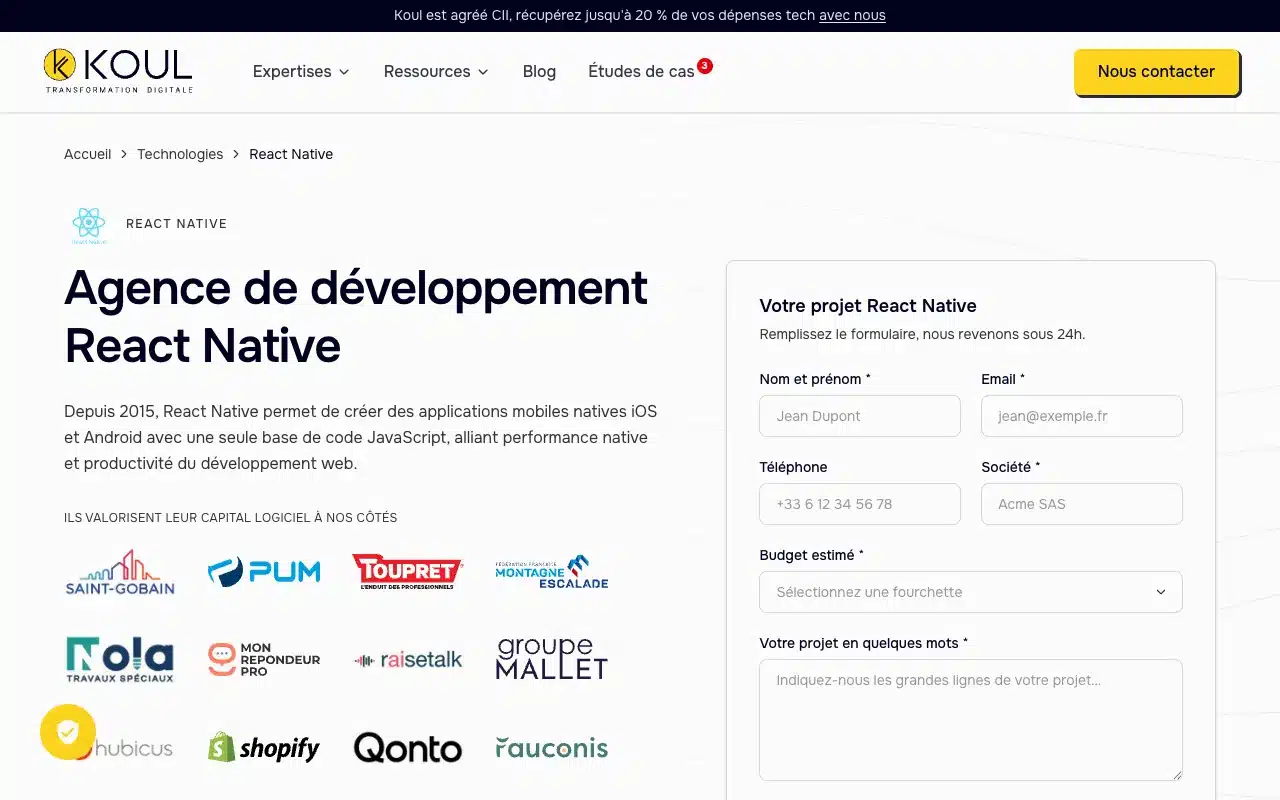Click the 'Votre projet React Native' heading
This screenshot has width=1280, height=800.
[x=868, y=306]
